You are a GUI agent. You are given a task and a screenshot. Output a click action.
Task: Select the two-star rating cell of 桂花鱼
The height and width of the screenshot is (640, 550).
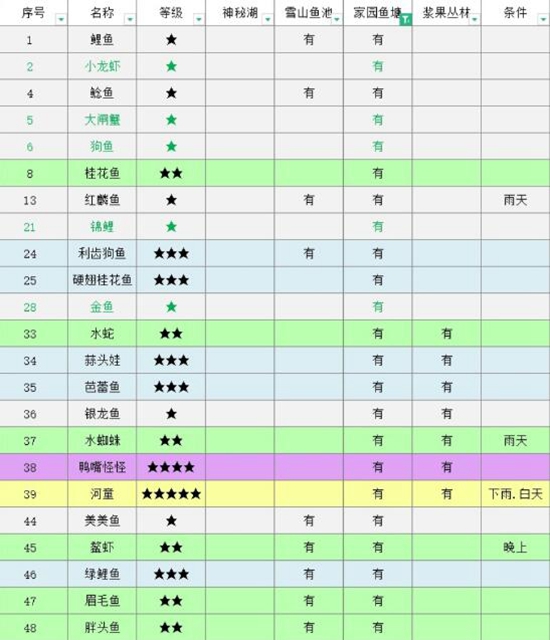coord(171,173)
